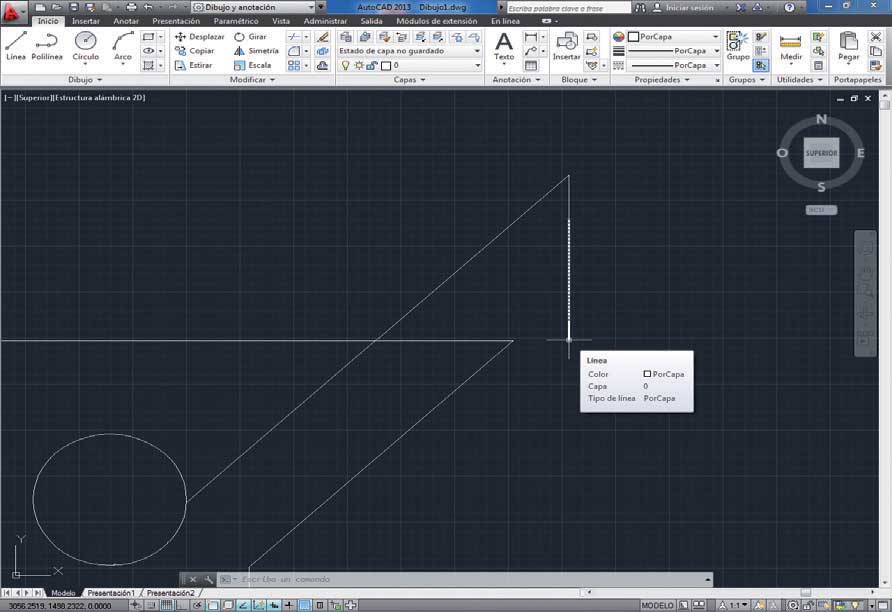
Task: Open the Estado de capa no guardado dropdown
Action: [408, 51]
